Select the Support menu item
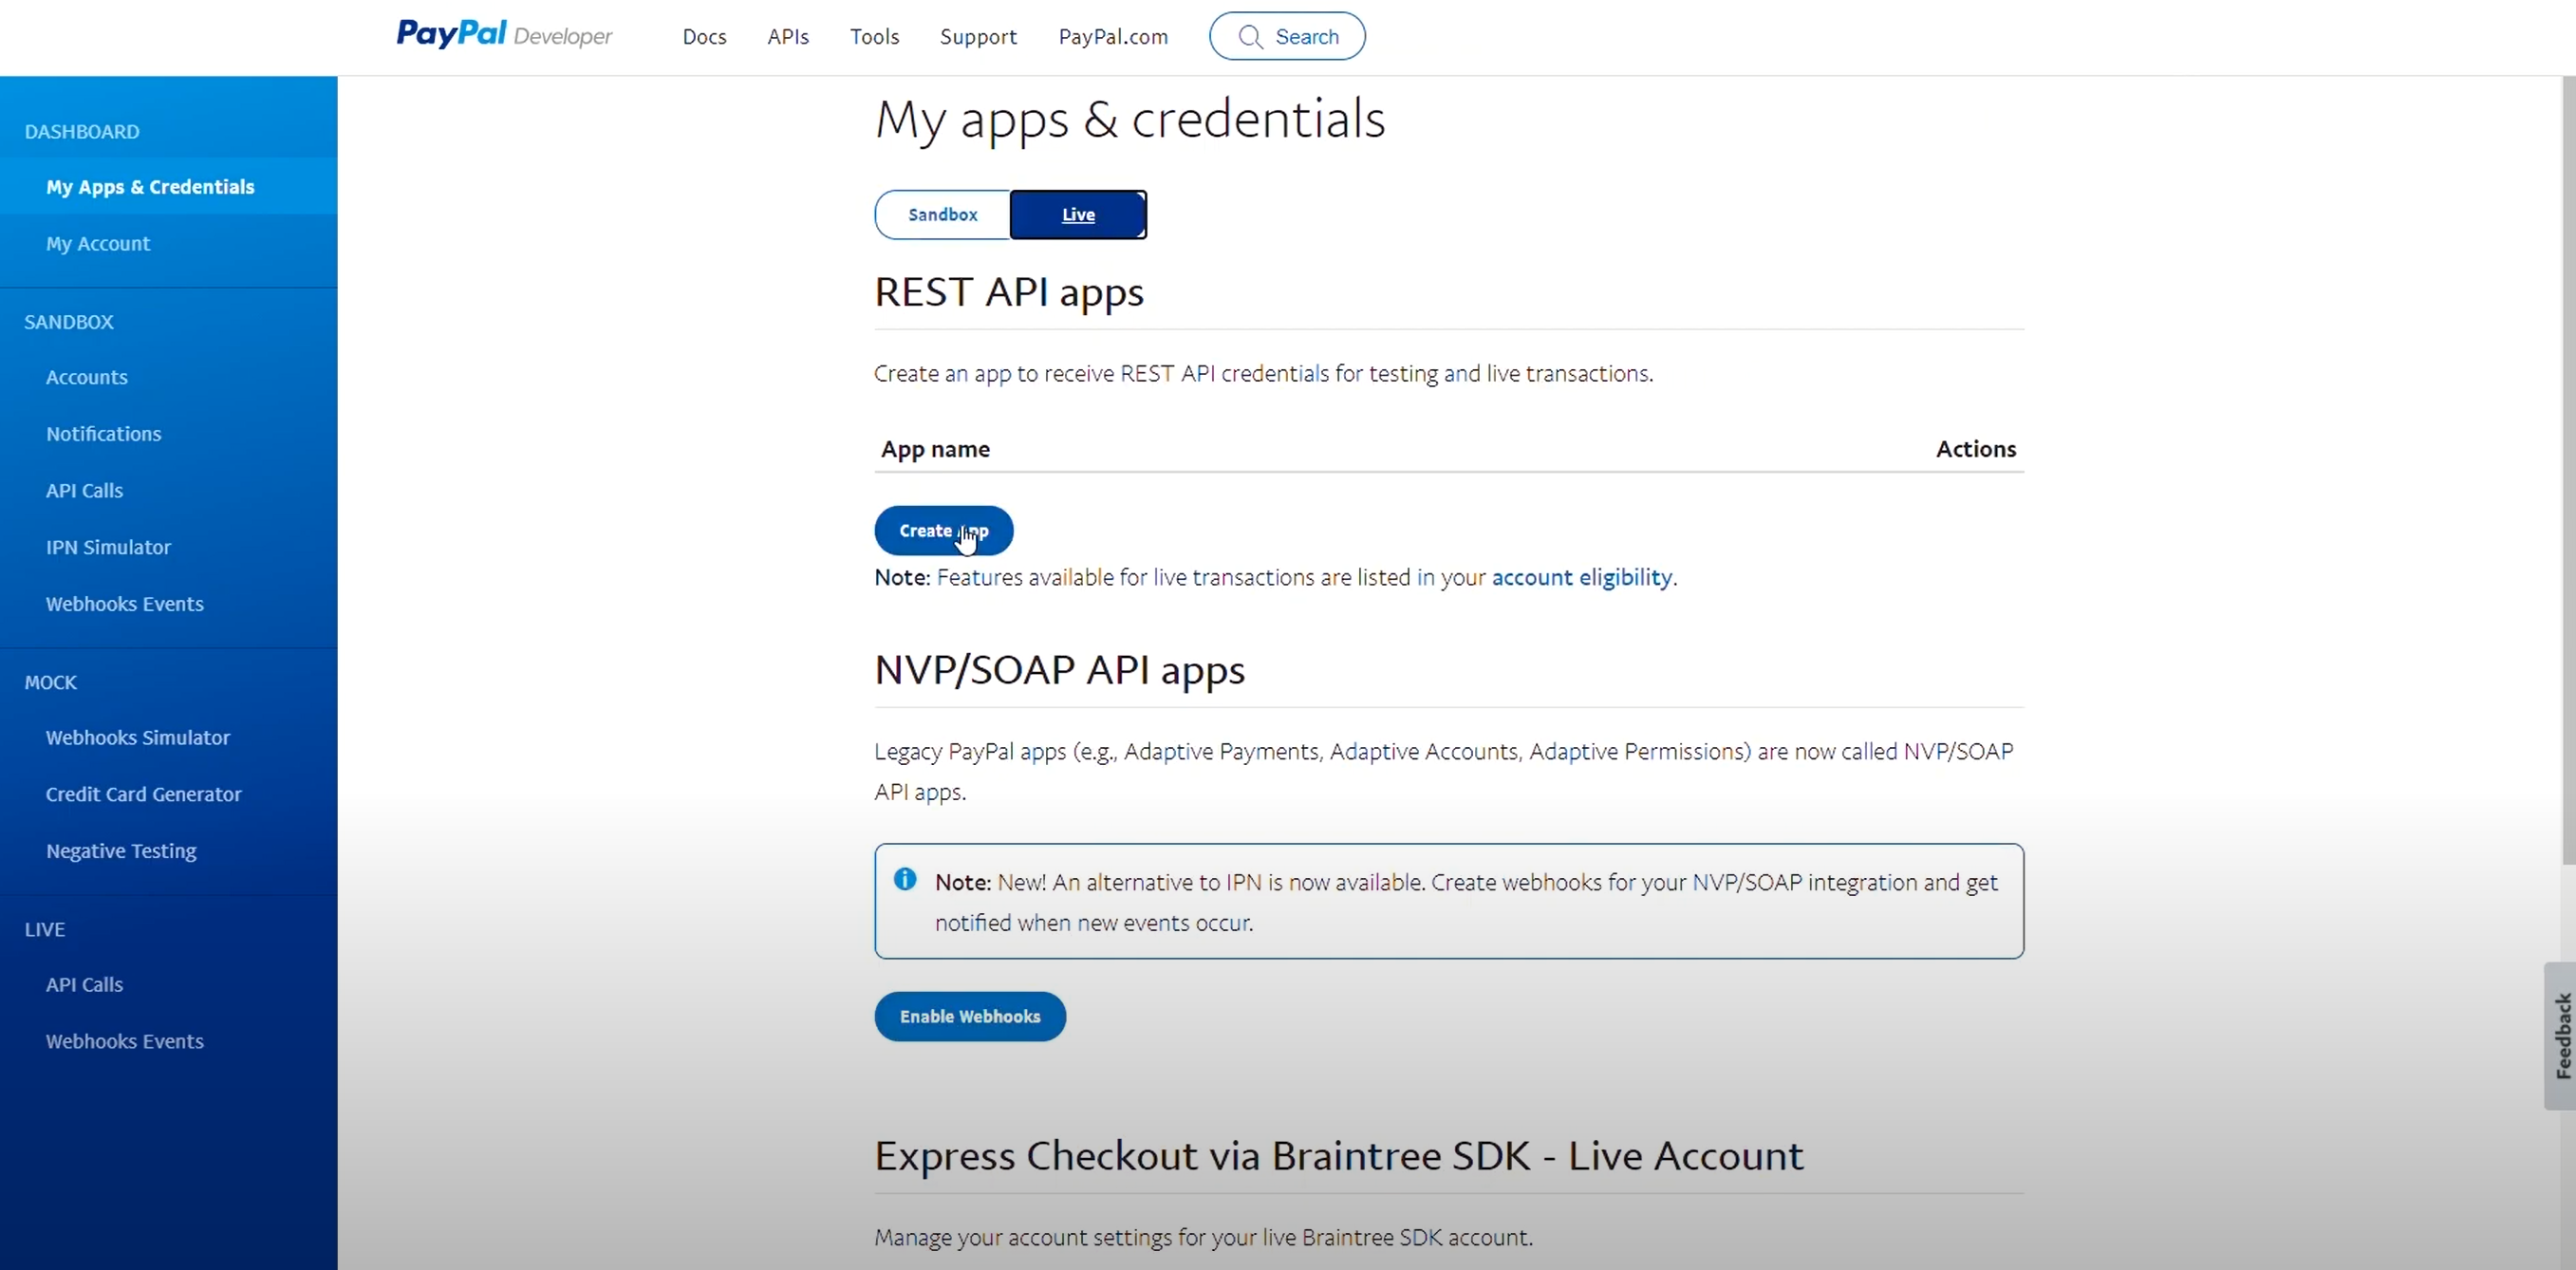2576x1270 pixels. (978, 36)
